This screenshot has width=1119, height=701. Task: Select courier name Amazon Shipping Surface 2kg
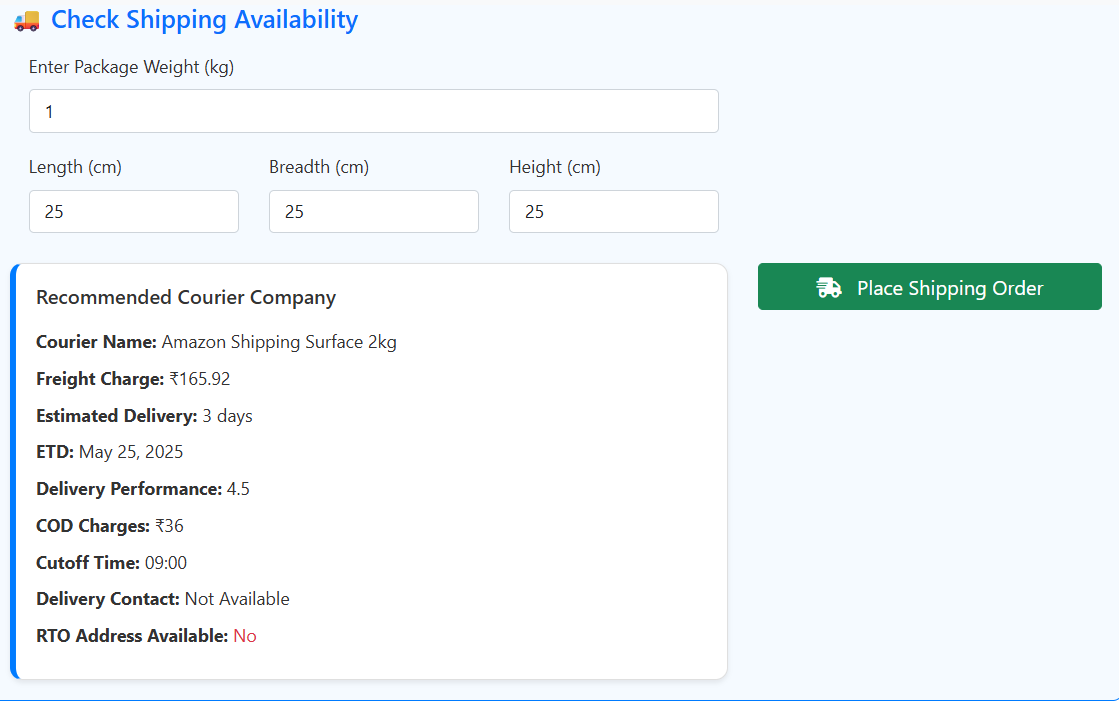(x=279, y=342)
